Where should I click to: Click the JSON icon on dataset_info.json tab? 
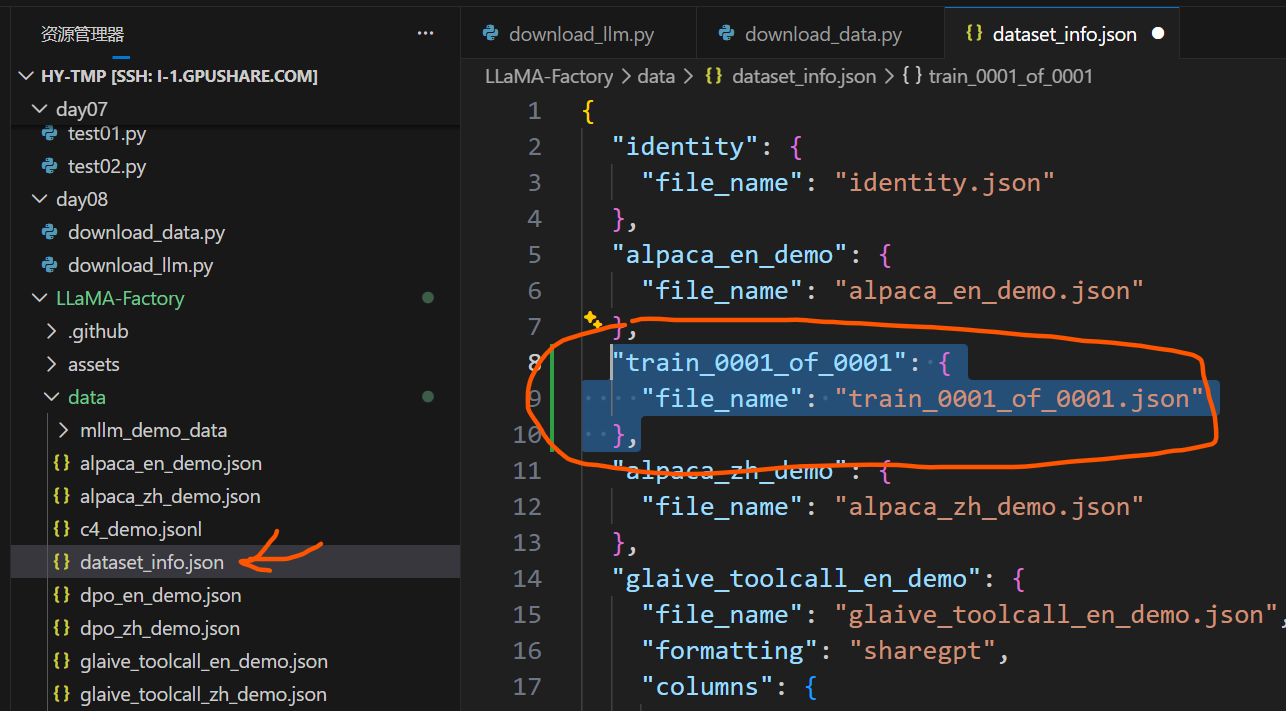[x=974, y=33]
